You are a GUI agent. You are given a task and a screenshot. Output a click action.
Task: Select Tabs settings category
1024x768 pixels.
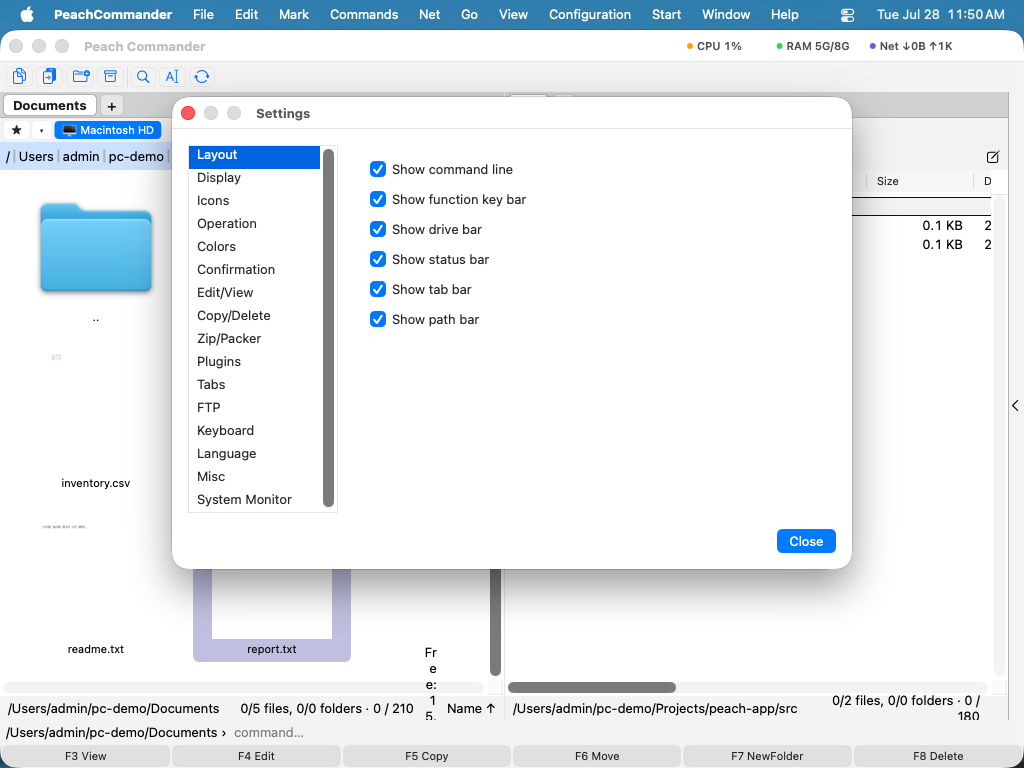coord(255,384)
